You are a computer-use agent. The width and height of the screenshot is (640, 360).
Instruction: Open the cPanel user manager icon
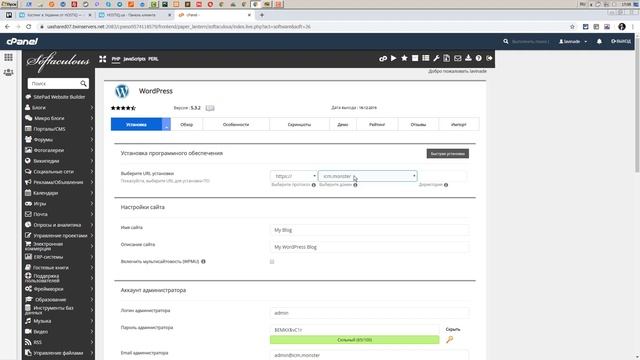click(x=8, y=73)
